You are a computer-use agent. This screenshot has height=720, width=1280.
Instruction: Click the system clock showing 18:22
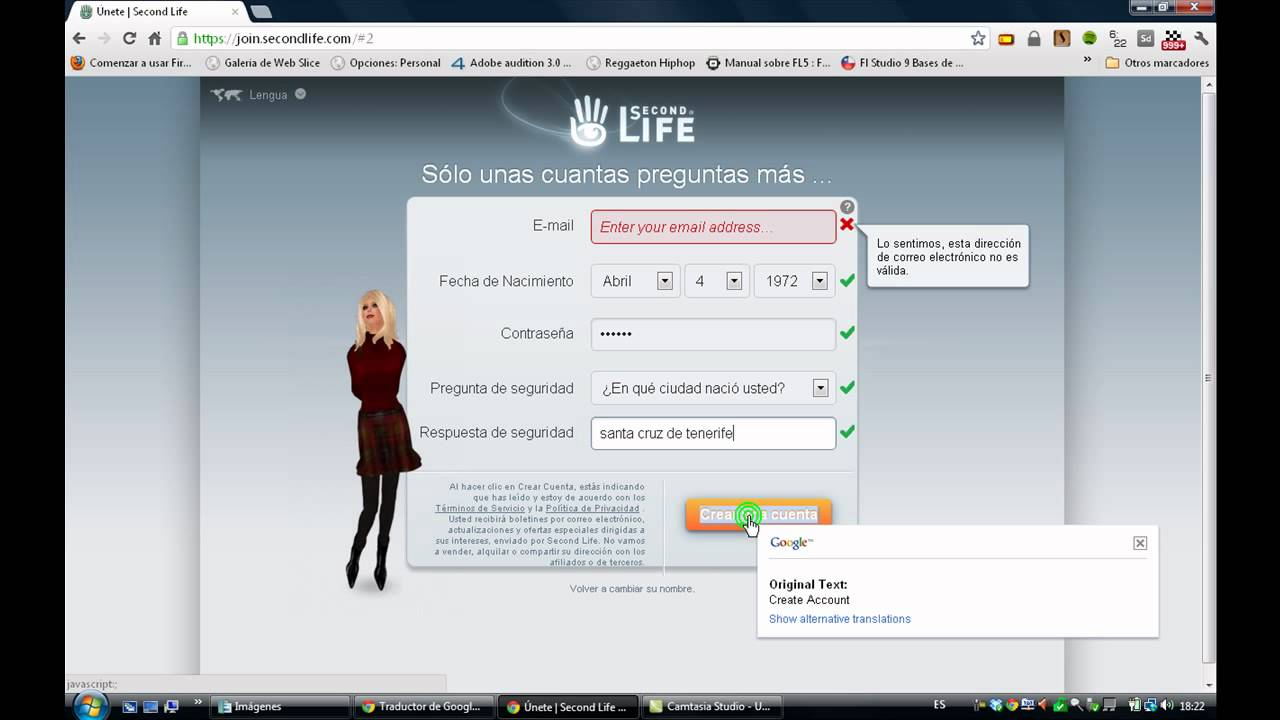(1192, 705)
